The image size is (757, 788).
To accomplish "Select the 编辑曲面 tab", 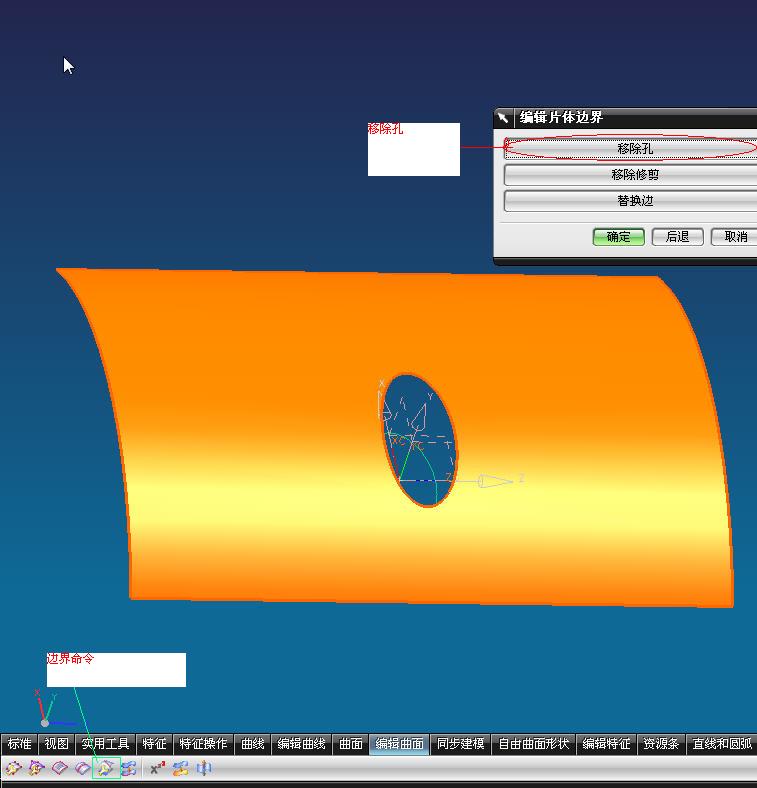I will pyautogui.click(x=399, y=744).
